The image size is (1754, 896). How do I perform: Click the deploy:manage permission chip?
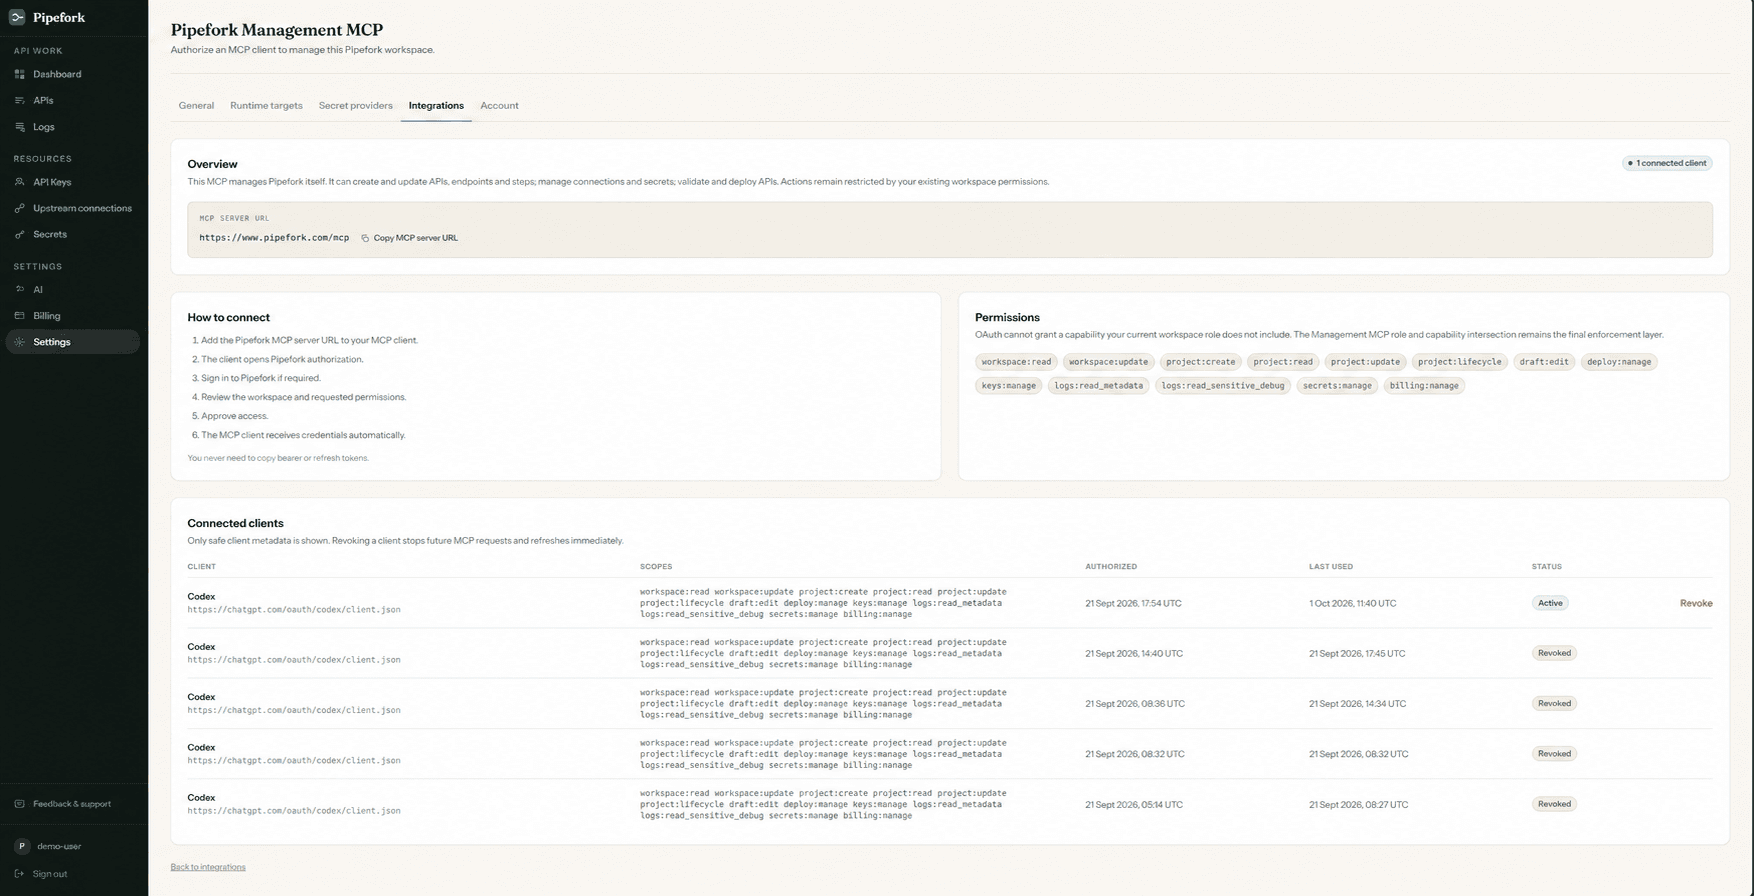pos(1618,362)
